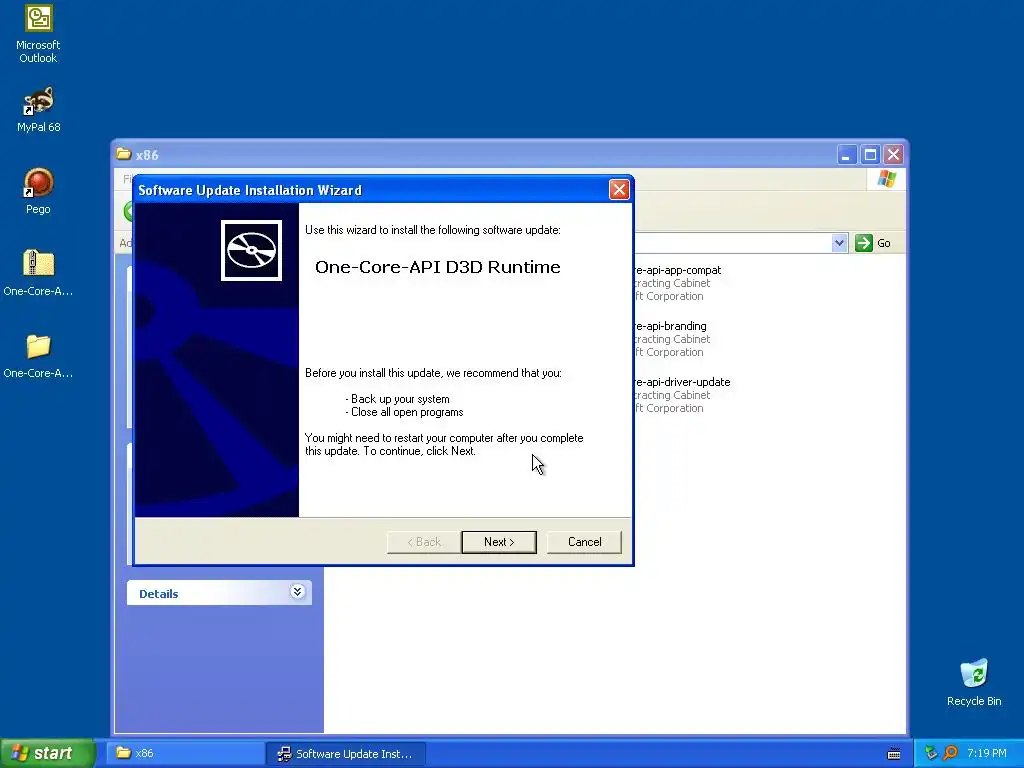Select the Pego desktop shortcut
The image size is (1024, 768).
tap(39, 191)
